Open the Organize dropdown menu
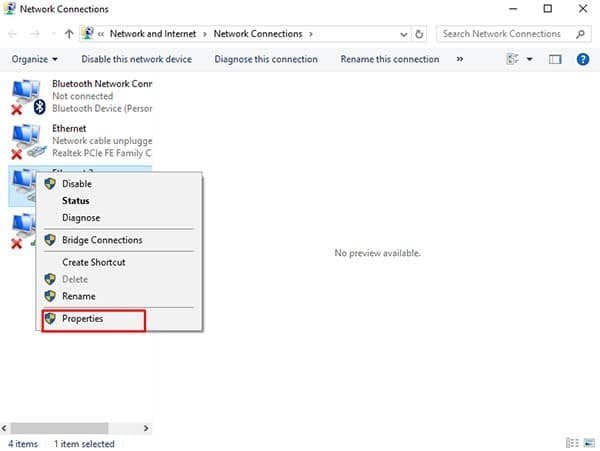 click(x=34, y=59)
